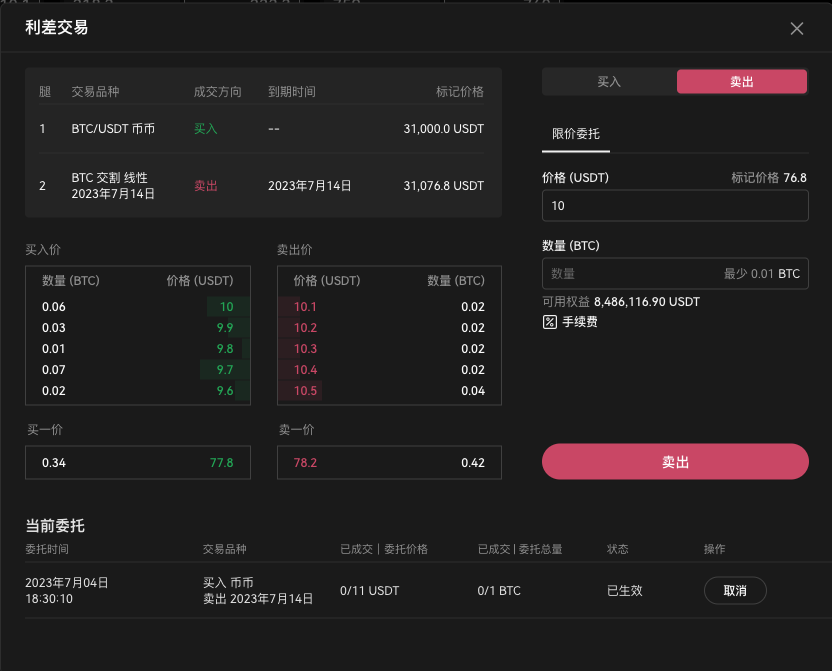
Task: Select leg 1 BTC/USDT 币币 row
Action: click(x=263, y=129)
